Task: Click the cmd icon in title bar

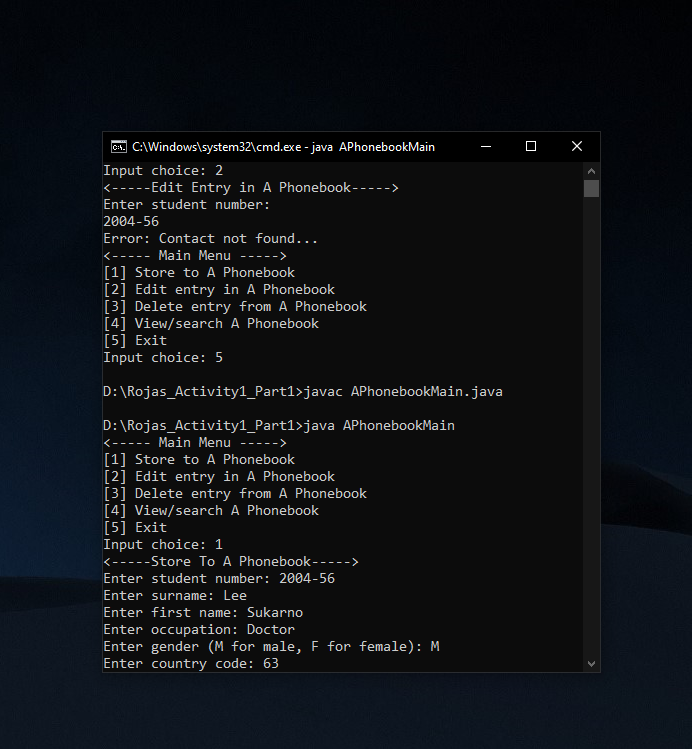Action: 117,146
